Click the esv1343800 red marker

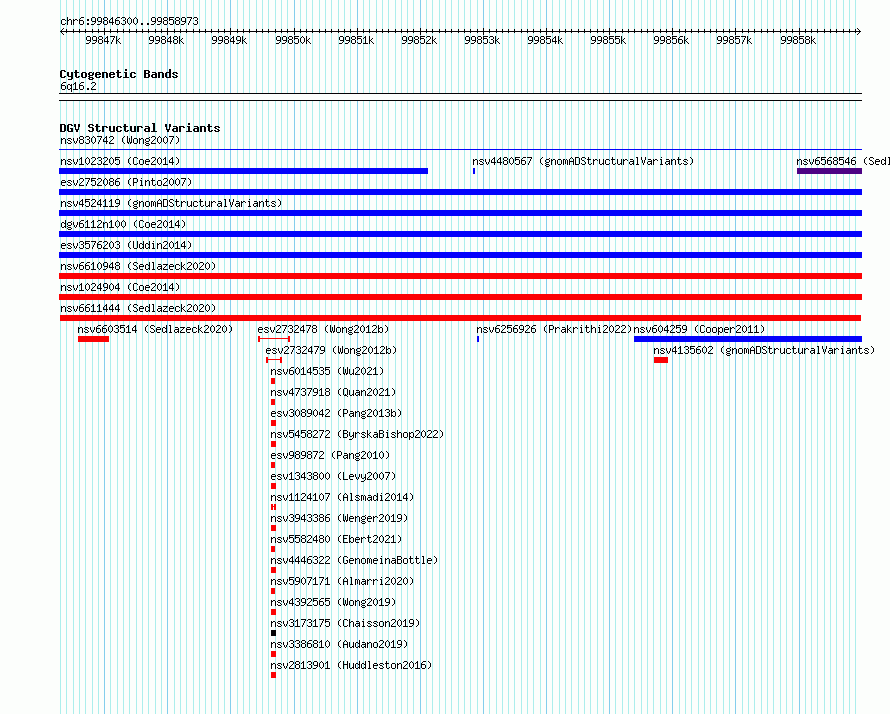tap(274, 486)
